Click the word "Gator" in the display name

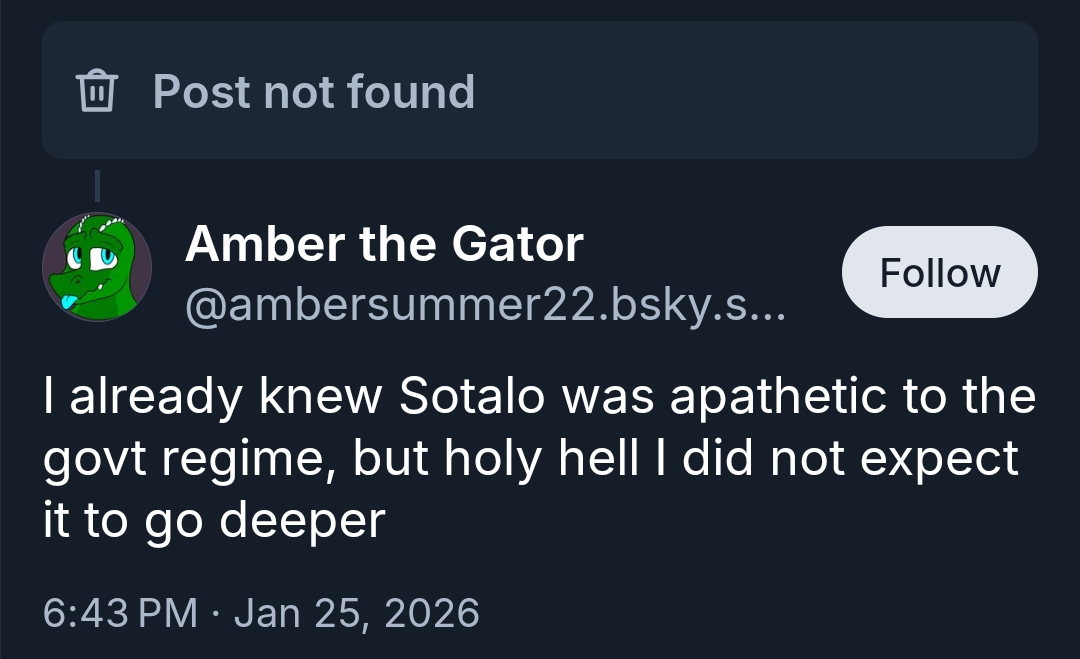pos(517,244)
